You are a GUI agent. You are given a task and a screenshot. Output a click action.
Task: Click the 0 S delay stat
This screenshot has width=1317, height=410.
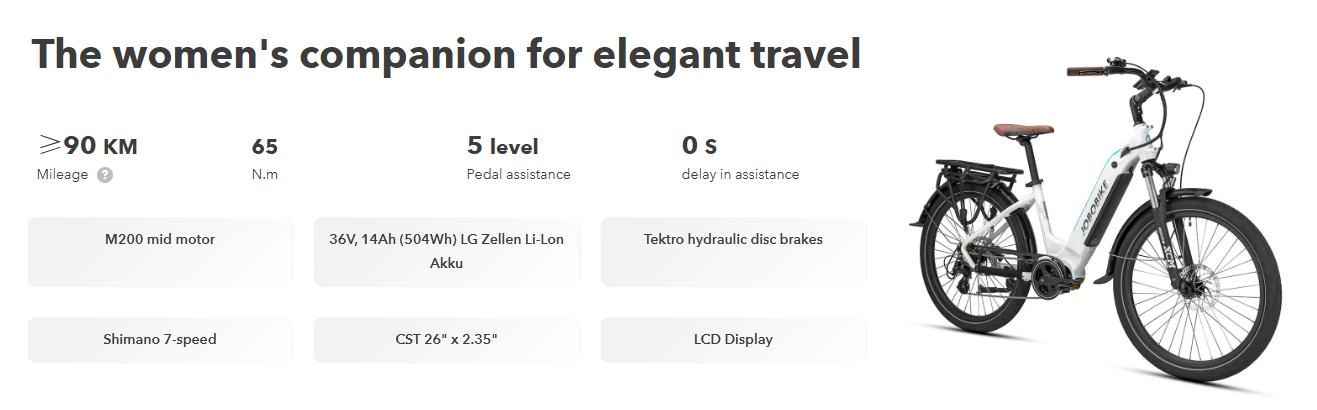[699, 147]
